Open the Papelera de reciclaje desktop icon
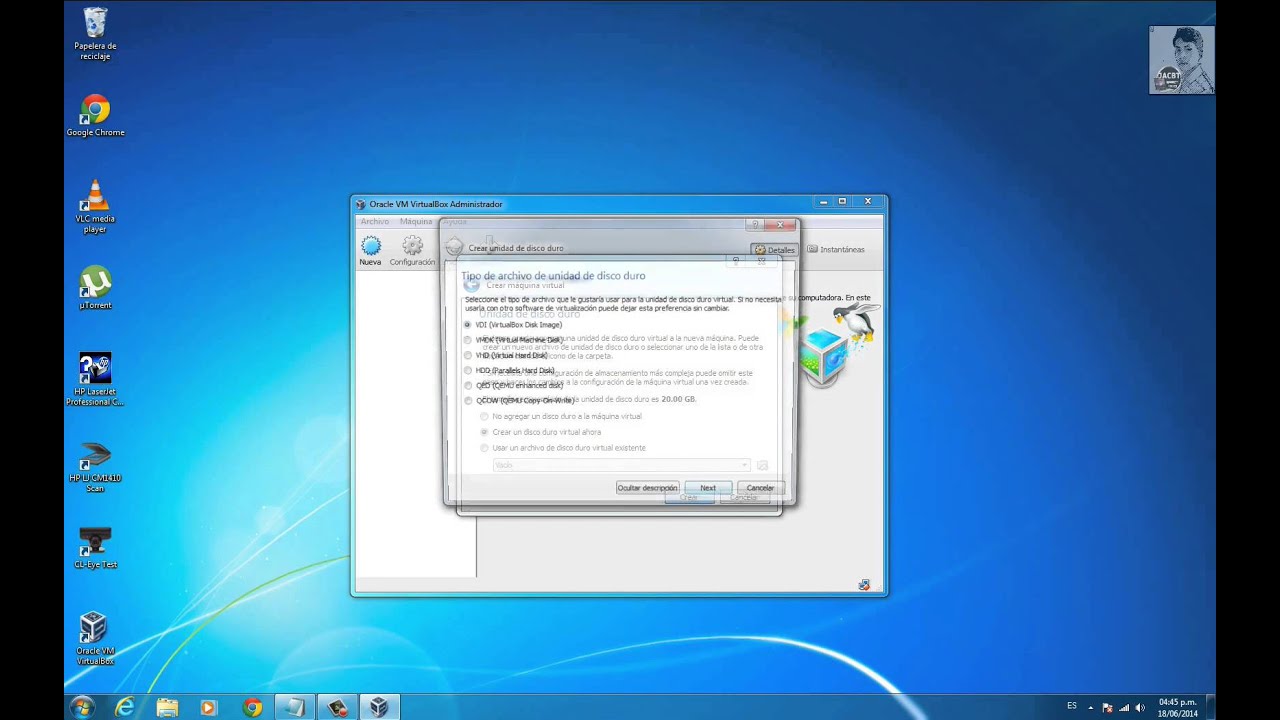Viewport: 1280px width, 720px height. [x=95, y=34]
